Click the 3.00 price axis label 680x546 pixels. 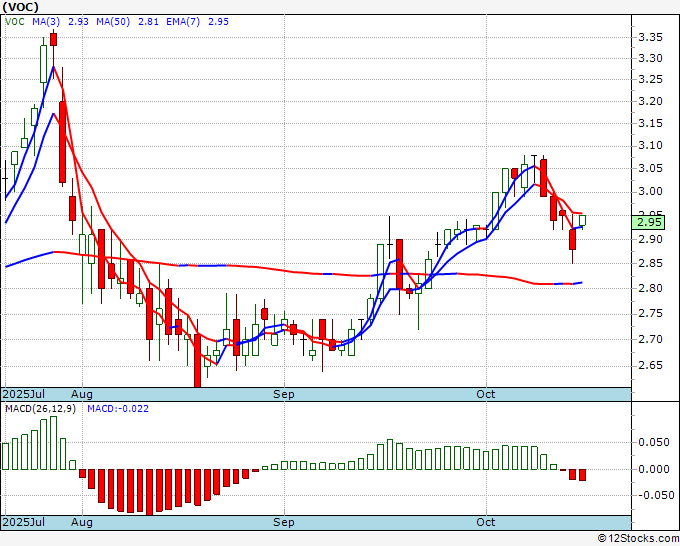click(651, 191)
